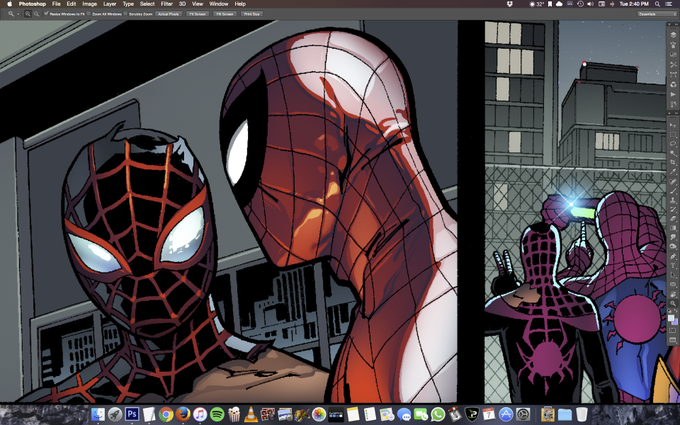Image resolution: width=680 pixels, height=425 pixels.
Task: Open Spotlight search magnifier icon
Action: tap(657, 4)
